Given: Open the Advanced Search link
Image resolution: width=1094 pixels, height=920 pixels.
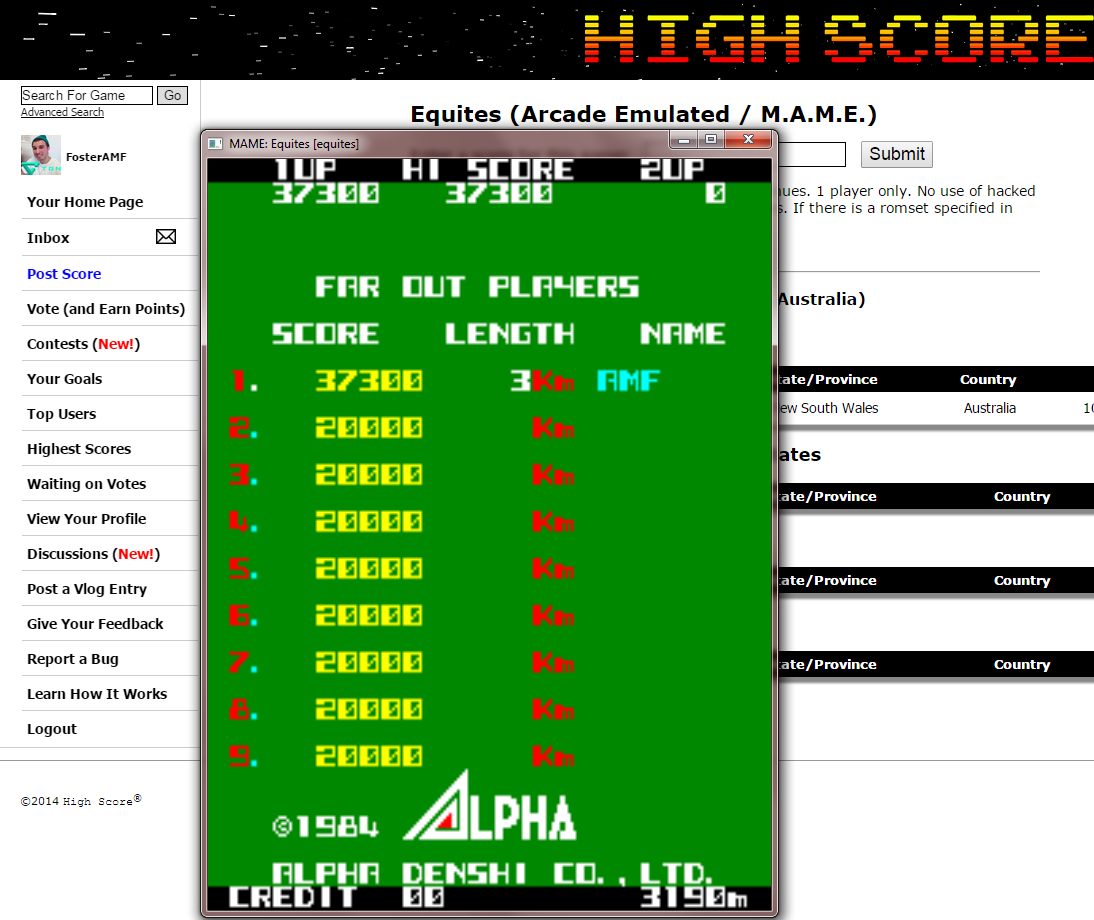Looking at the screenshot, I should 62,112.
